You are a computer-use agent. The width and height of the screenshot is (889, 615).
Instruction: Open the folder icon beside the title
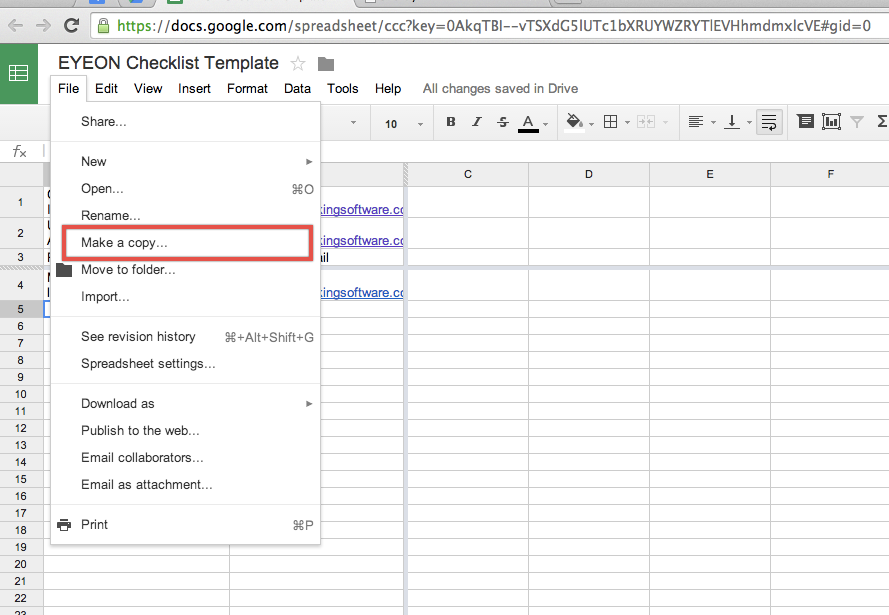pyautogui.click(x=325, y=64)
